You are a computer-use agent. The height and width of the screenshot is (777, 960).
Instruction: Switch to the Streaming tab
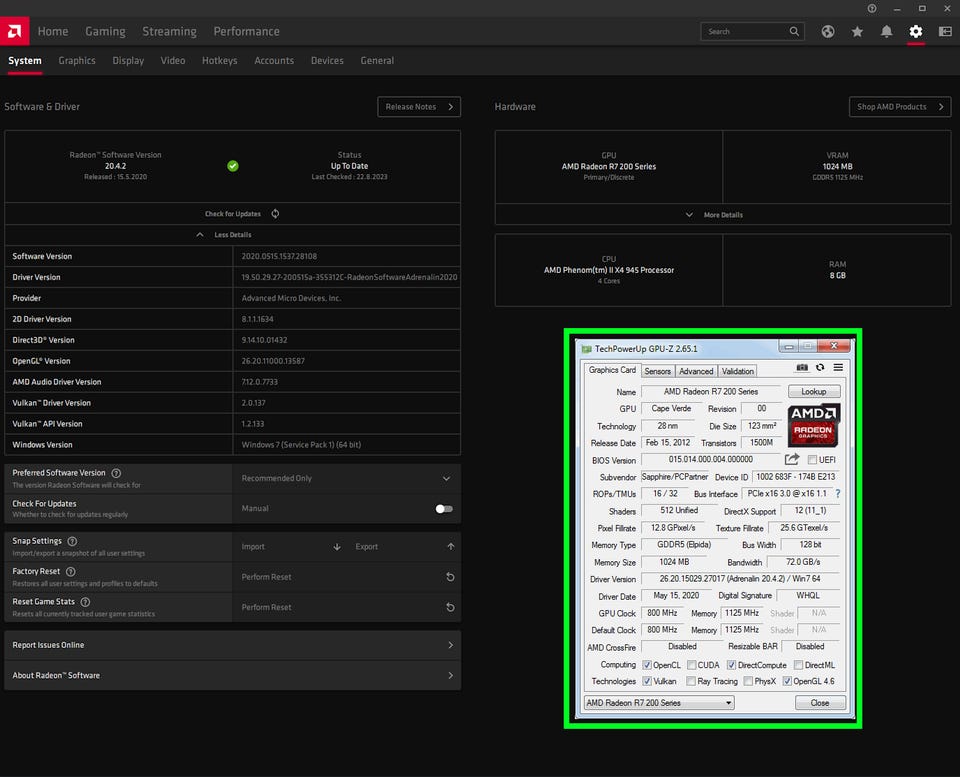170,31
